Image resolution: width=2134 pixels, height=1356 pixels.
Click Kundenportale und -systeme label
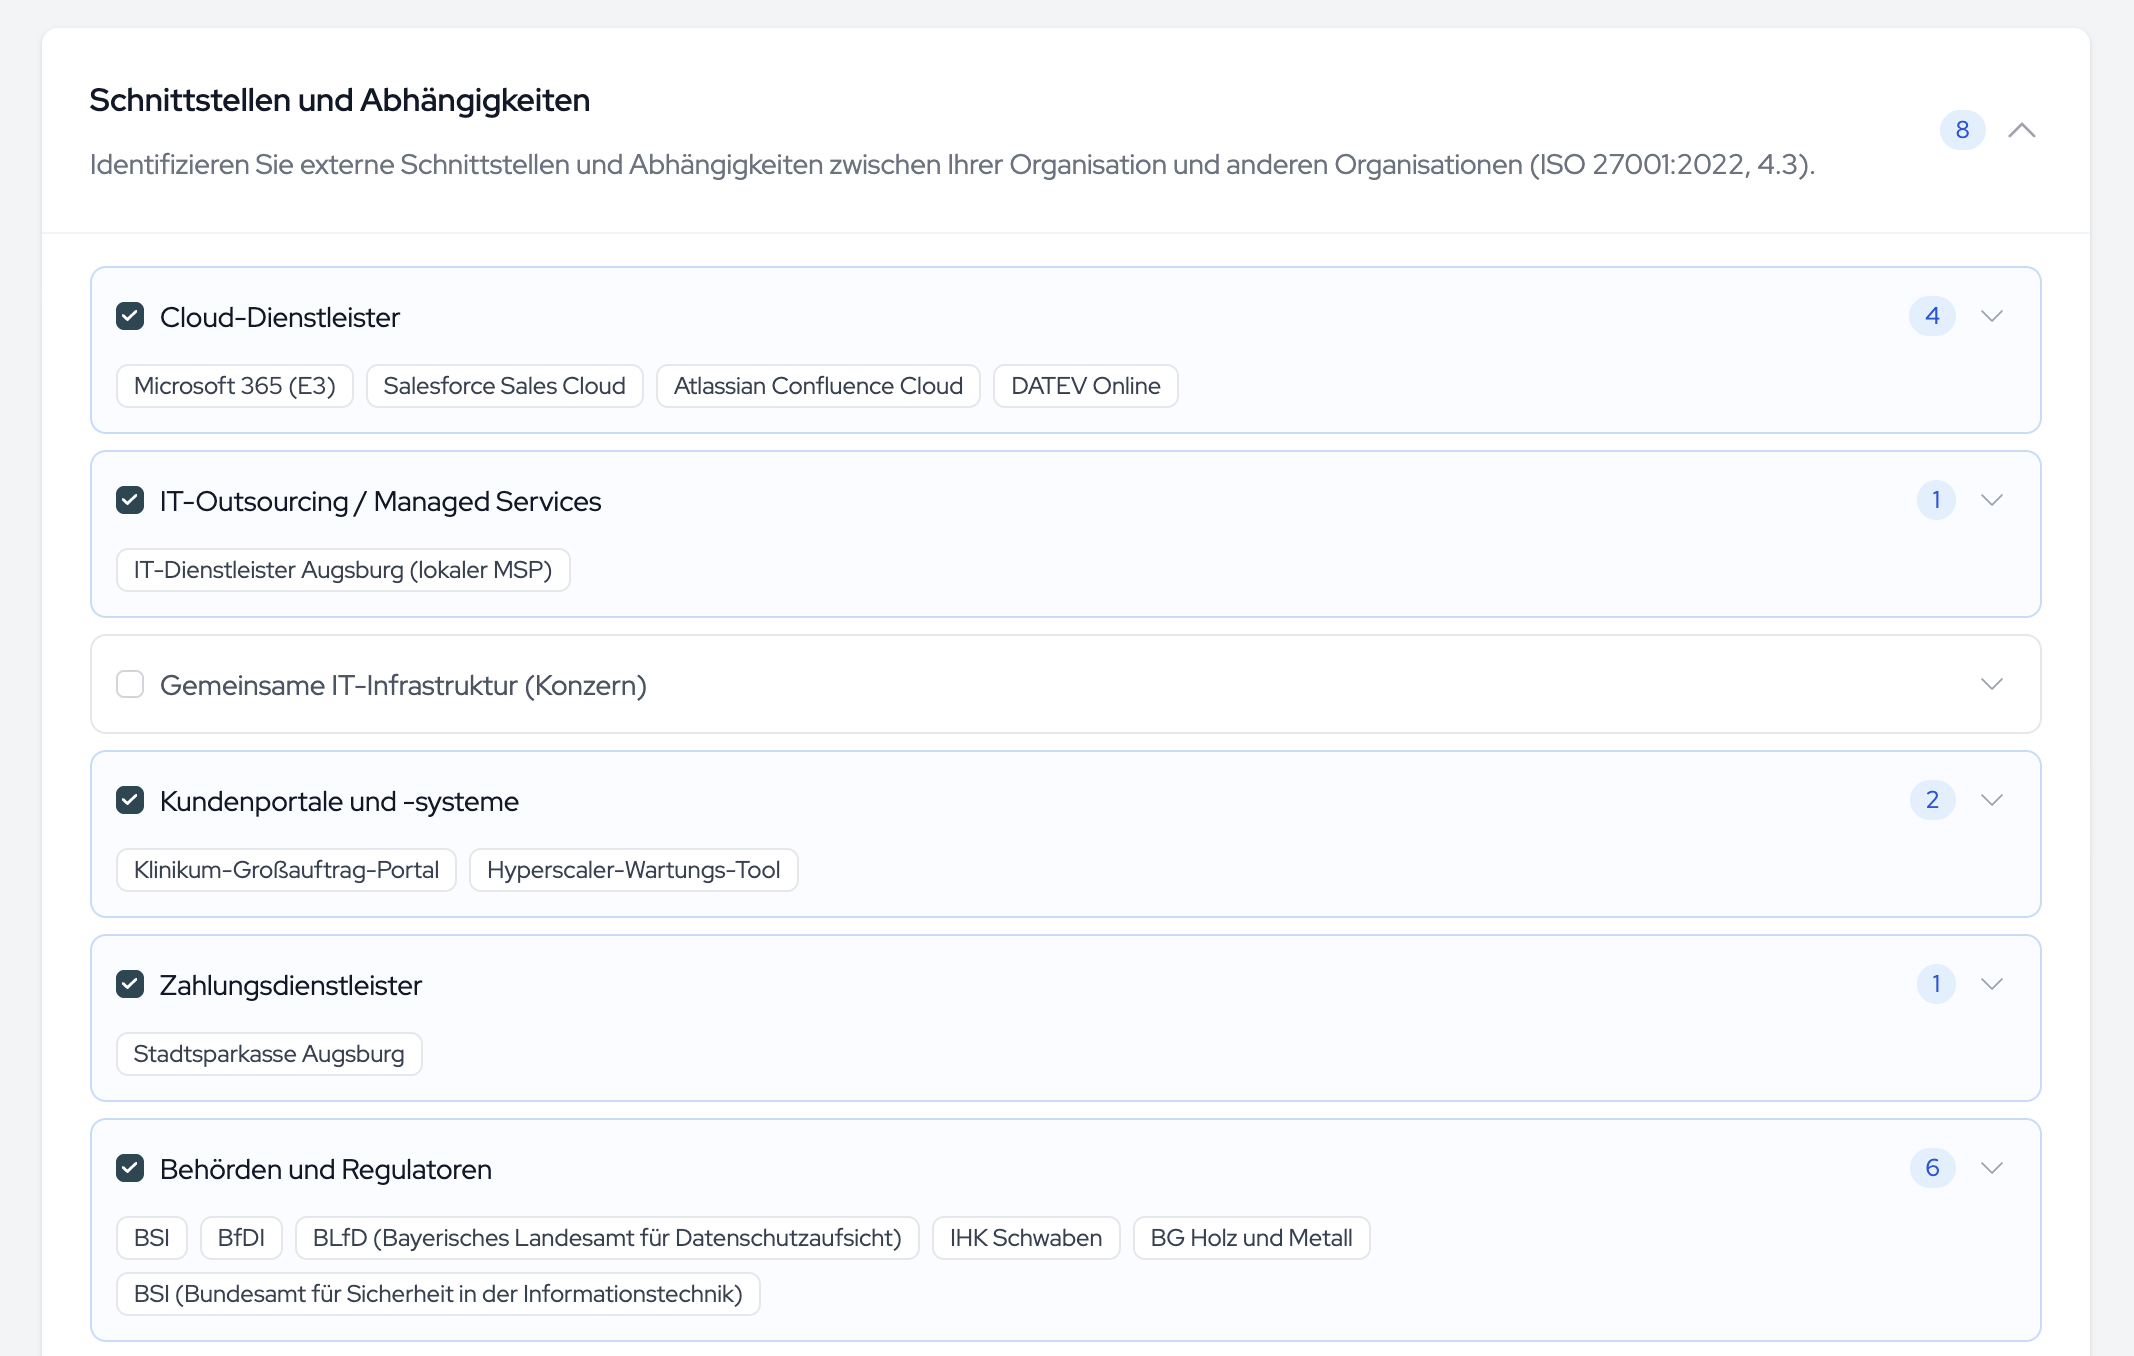point(339,801)
